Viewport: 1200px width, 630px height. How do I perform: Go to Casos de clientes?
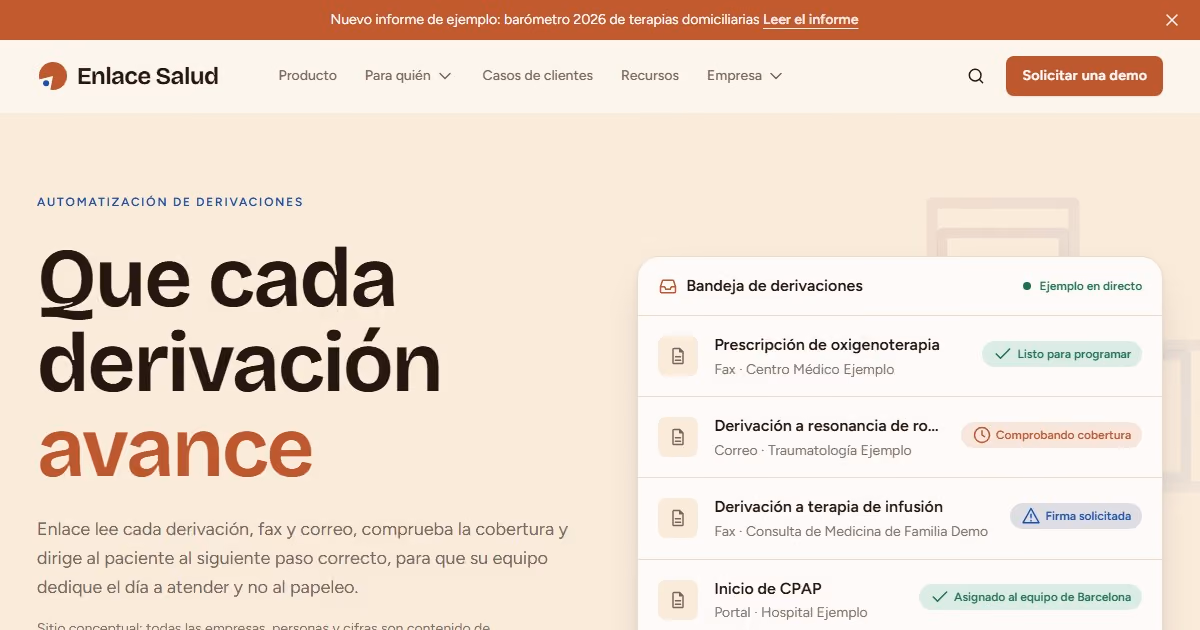[x=538, y=76]
